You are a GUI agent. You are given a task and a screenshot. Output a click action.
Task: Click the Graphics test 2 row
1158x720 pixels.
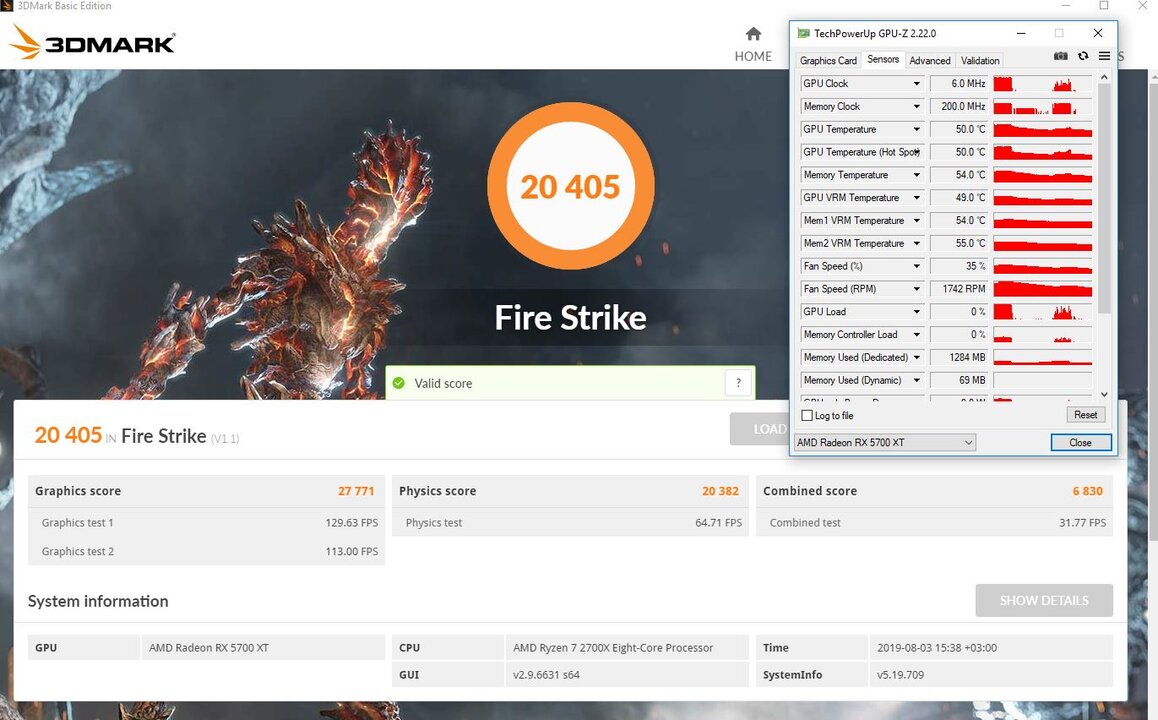coord(206,551)
